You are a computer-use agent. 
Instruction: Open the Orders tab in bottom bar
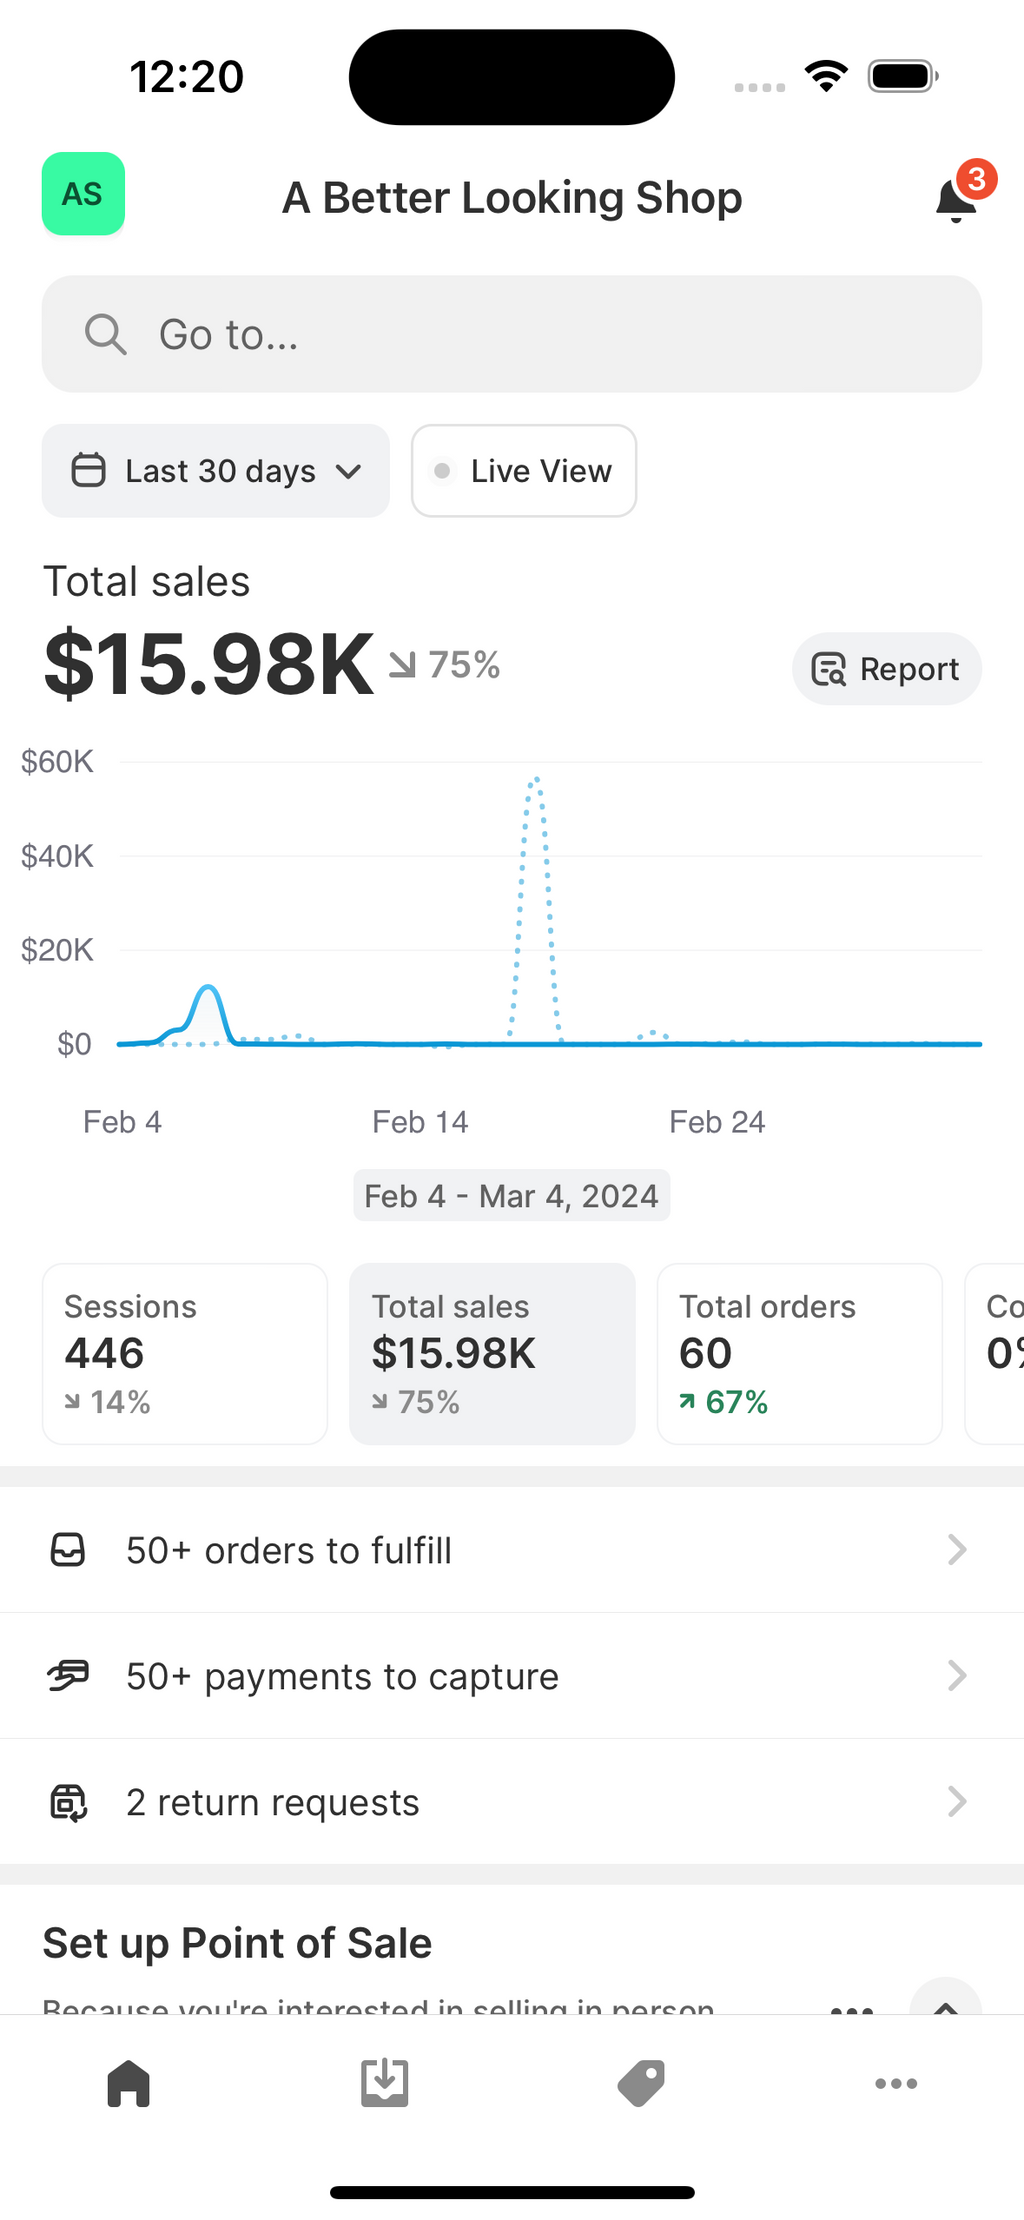click(x=384, y=2084)
